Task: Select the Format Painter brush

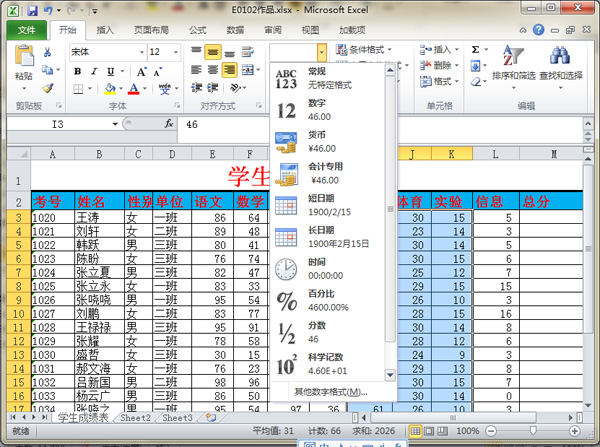Action: pos(47,88)
